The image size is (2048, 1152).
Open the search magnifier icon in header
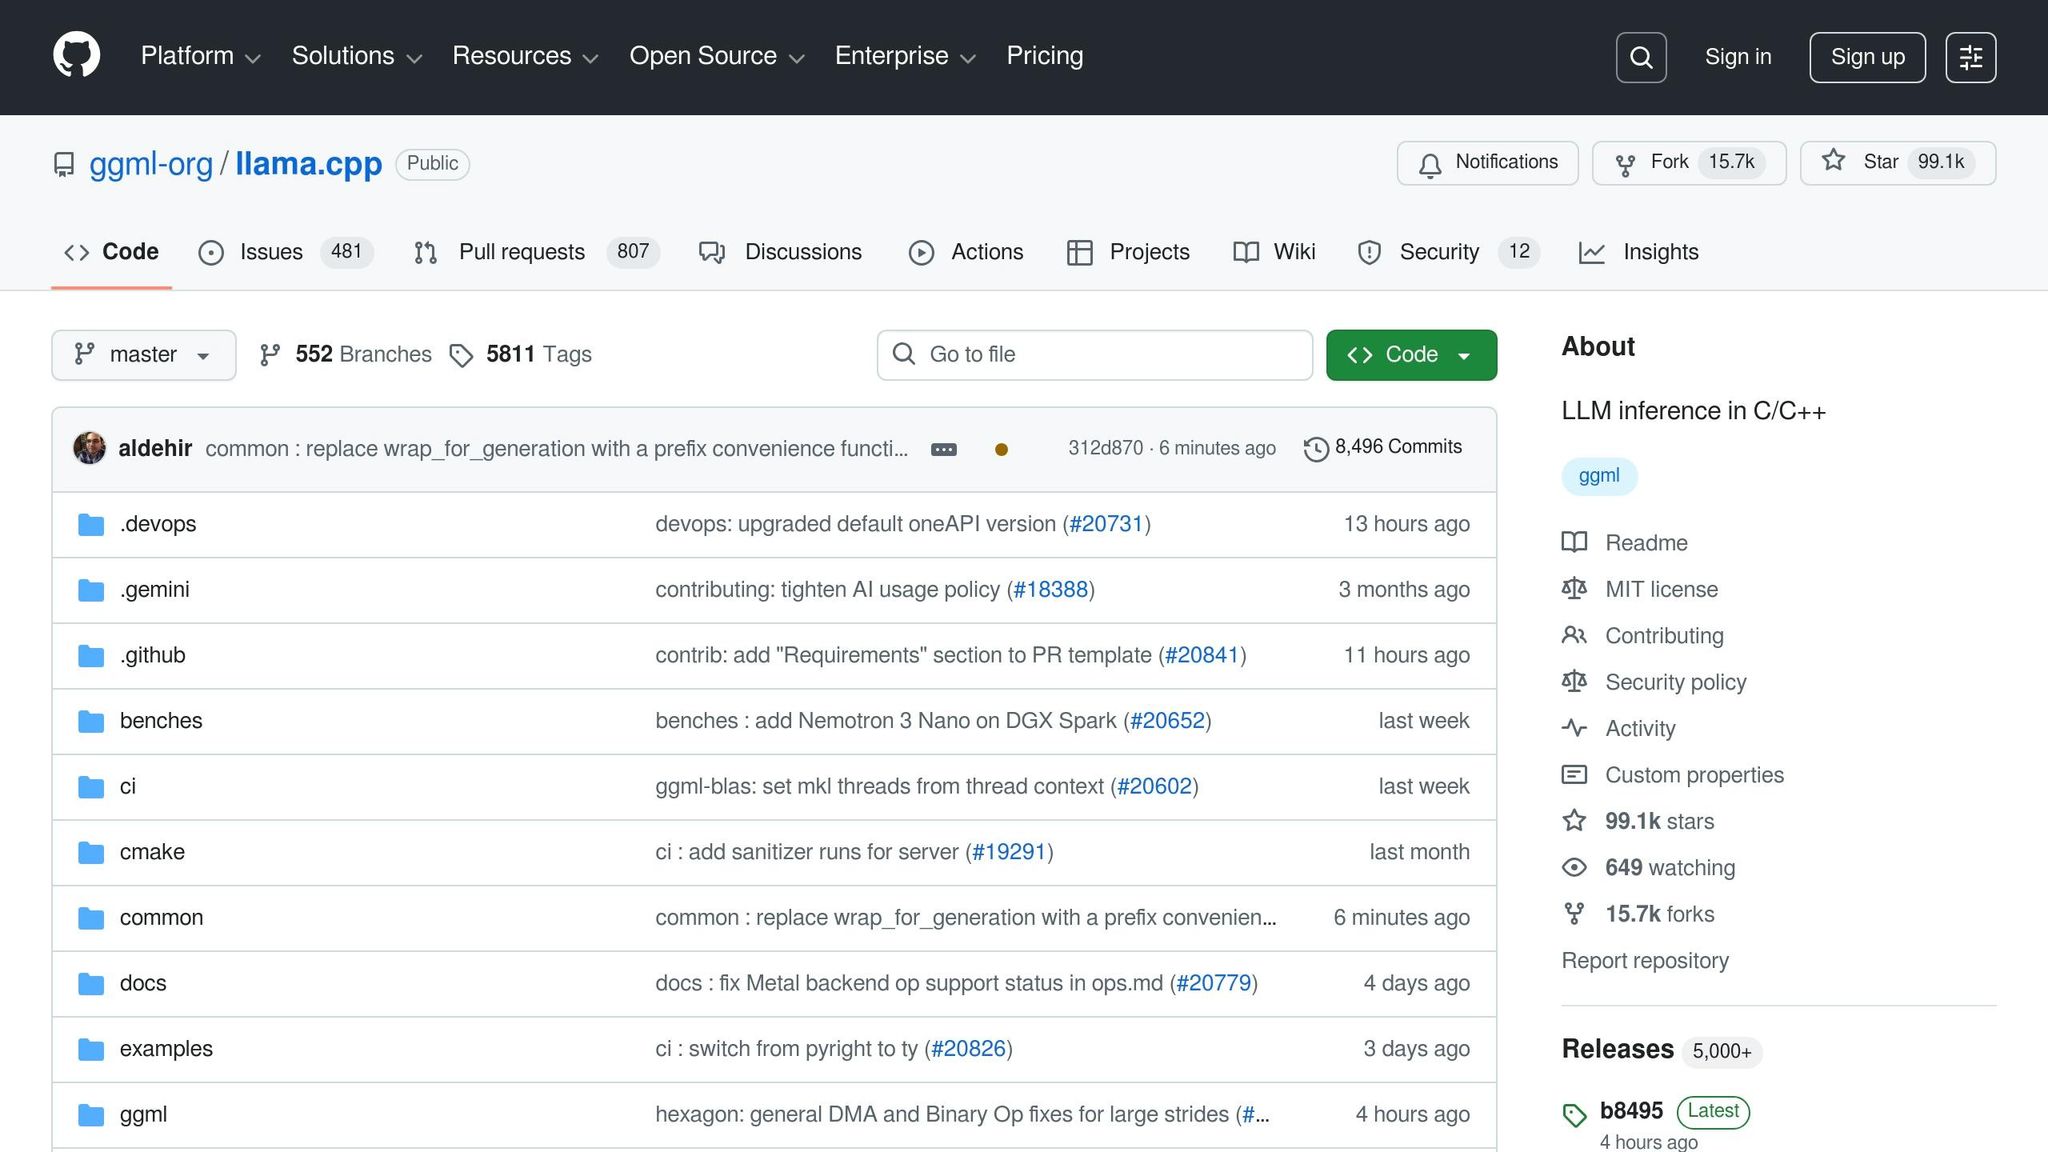1640,57
